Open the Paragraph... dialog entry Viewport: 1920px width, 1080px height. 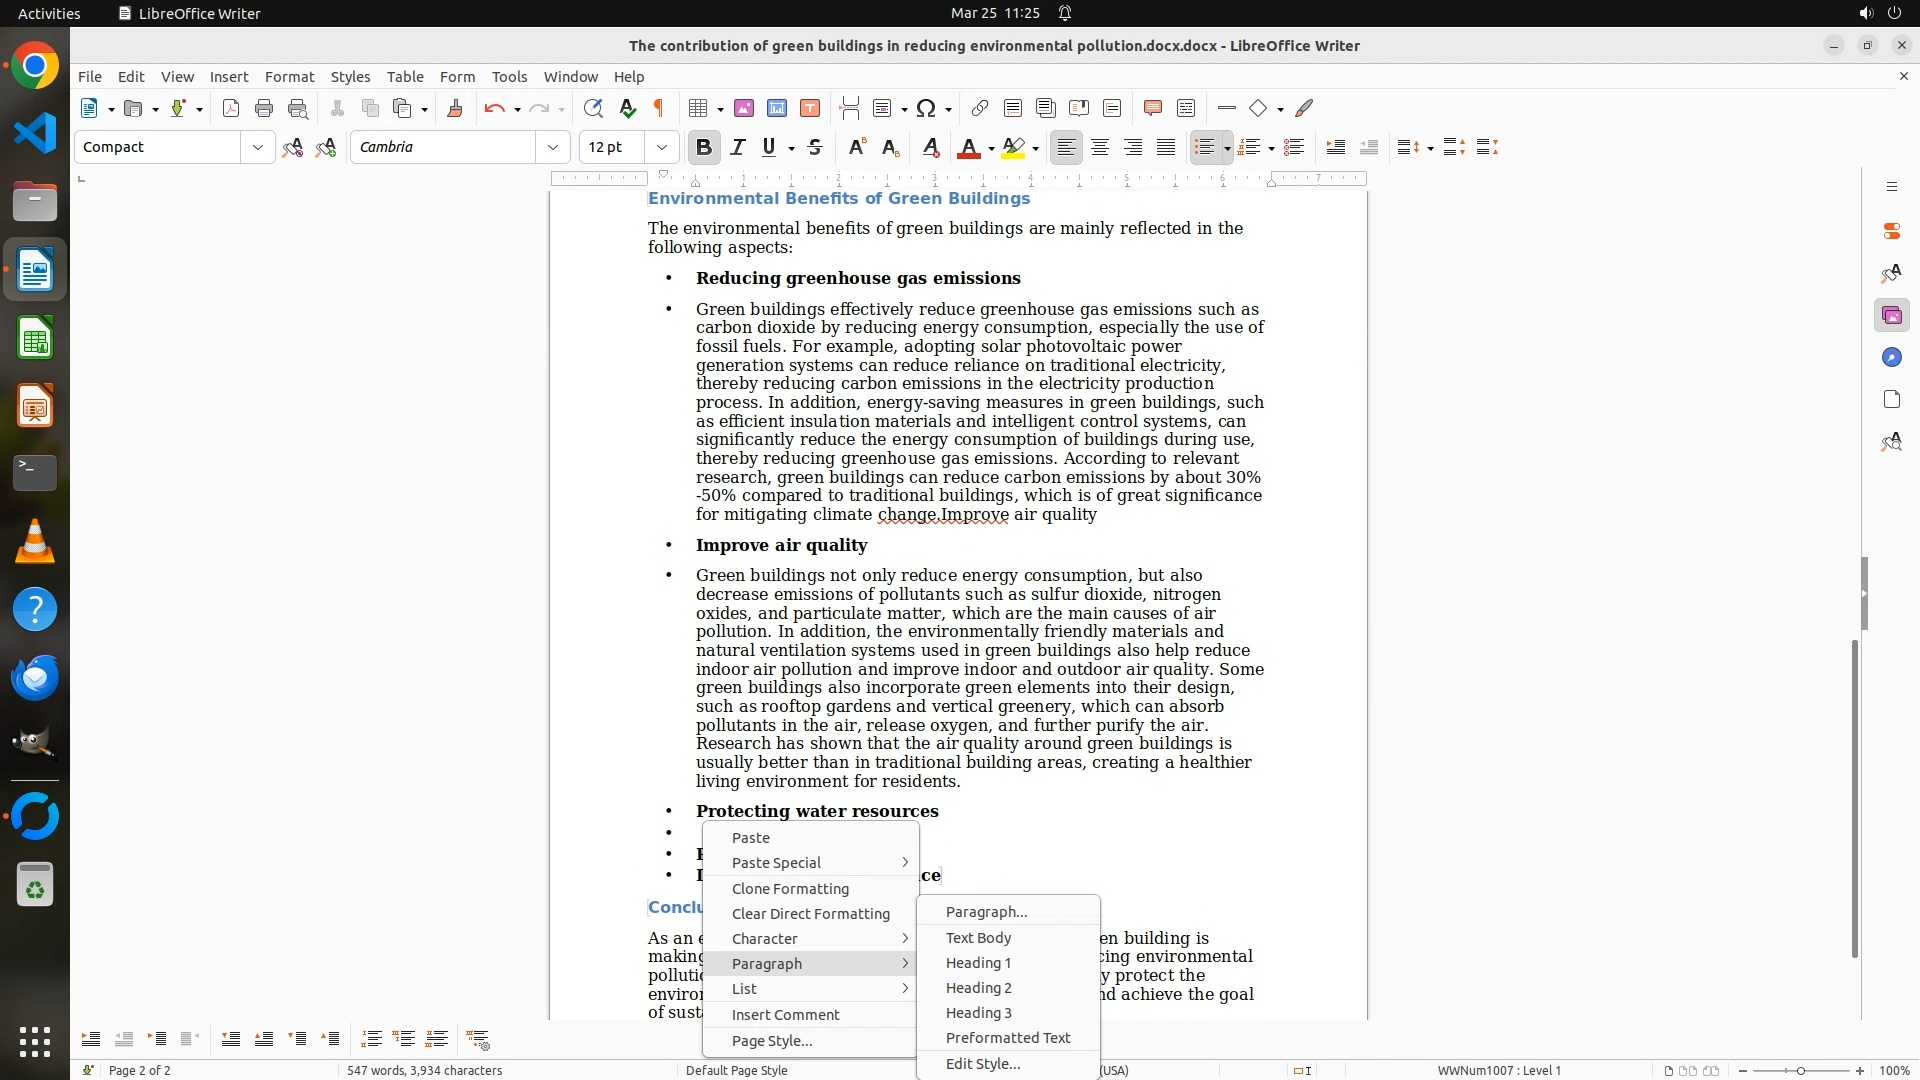[x=986, y=912]
